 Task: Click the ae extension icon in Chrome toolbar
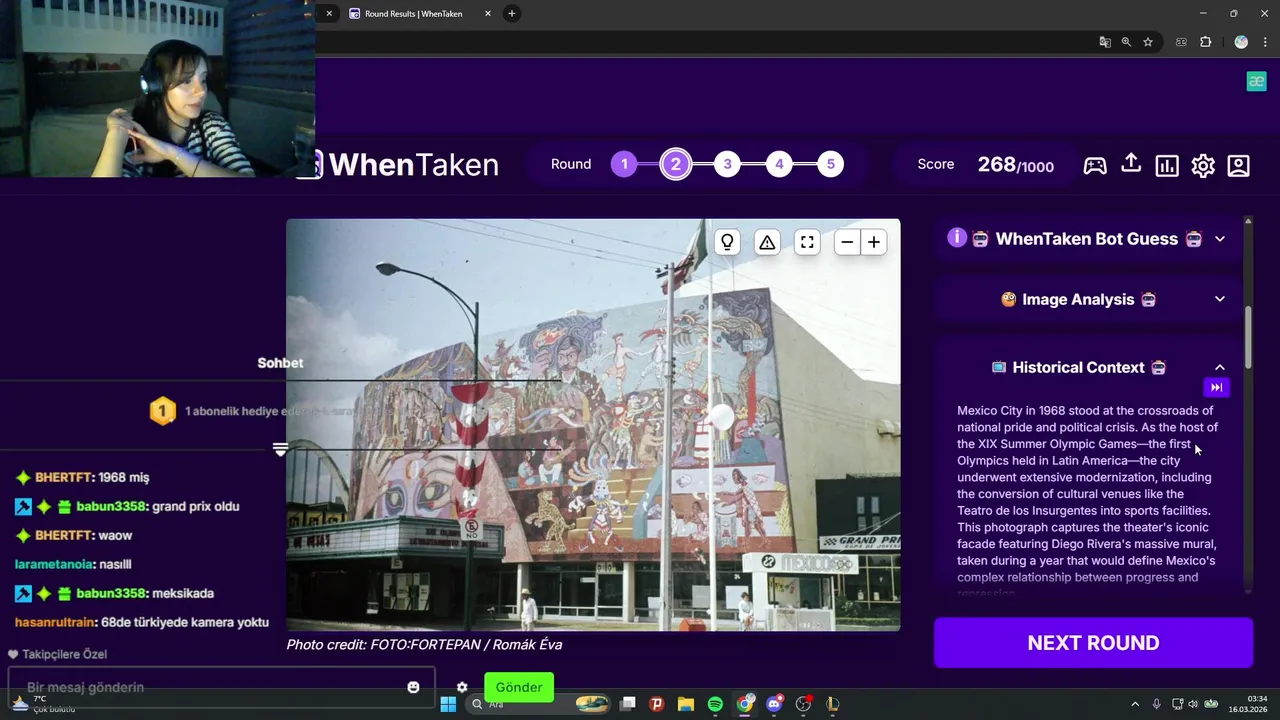1181,42
